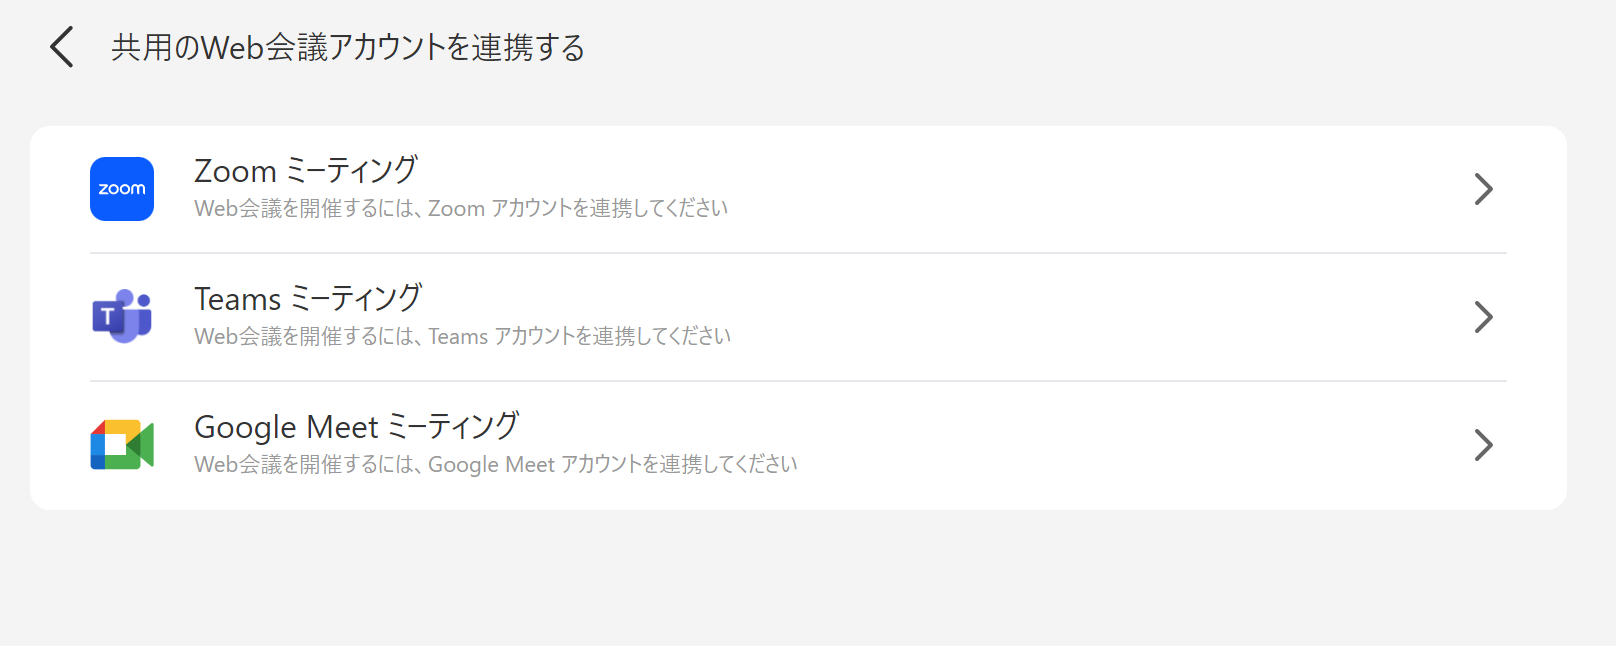Click the Zoom アカウントを連携してください description
Viewport: 1616px width, 646px height.
click(461, 209)
